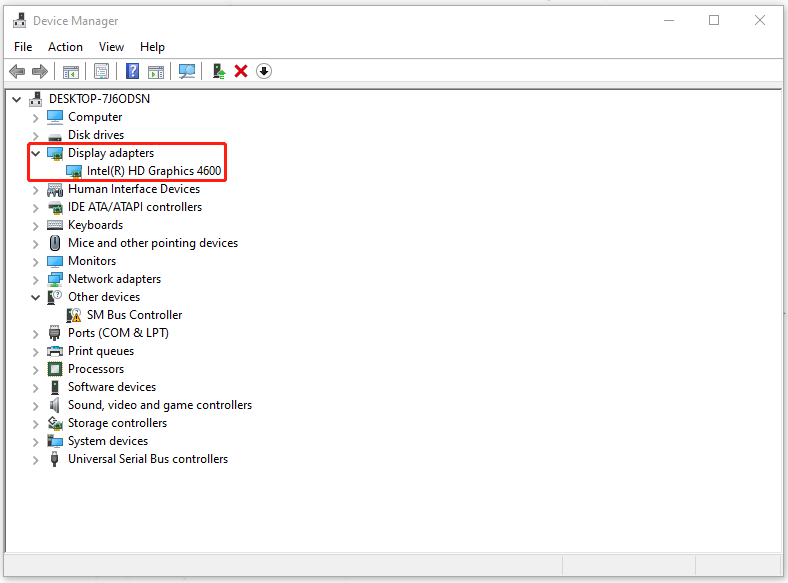Viewport: 788px width, 583px height.
Task: Expand the Human Interface Devices category
Action: pos(35,190)
